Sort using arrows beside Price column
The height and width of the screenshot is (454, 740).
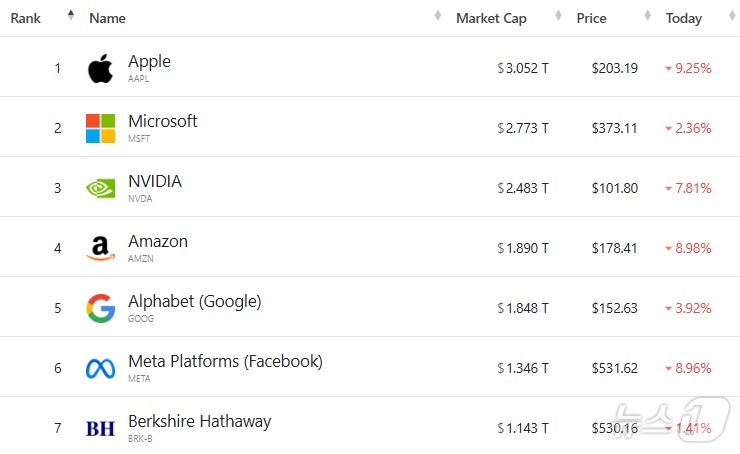pyautogui.click(x=648, y=15)
